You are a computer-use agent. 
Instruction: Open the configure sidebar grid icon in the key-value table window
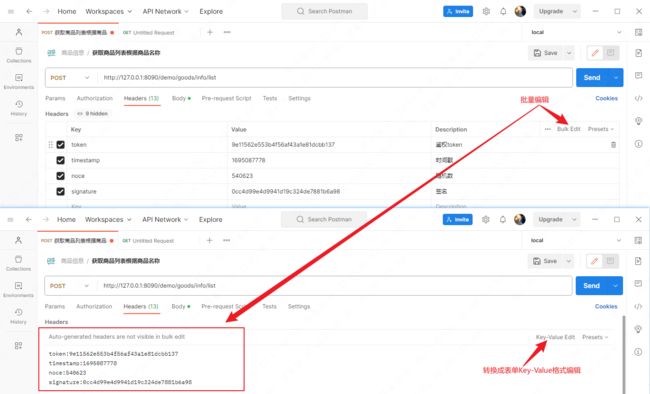pos(19,138)
